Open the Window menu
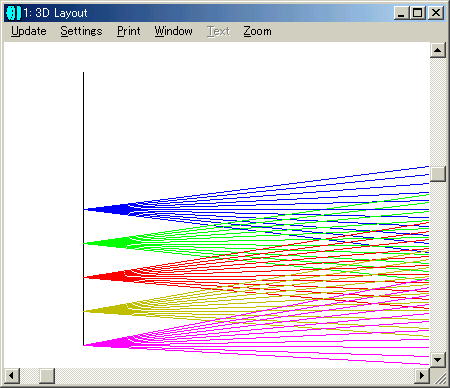 coord(173,31)
